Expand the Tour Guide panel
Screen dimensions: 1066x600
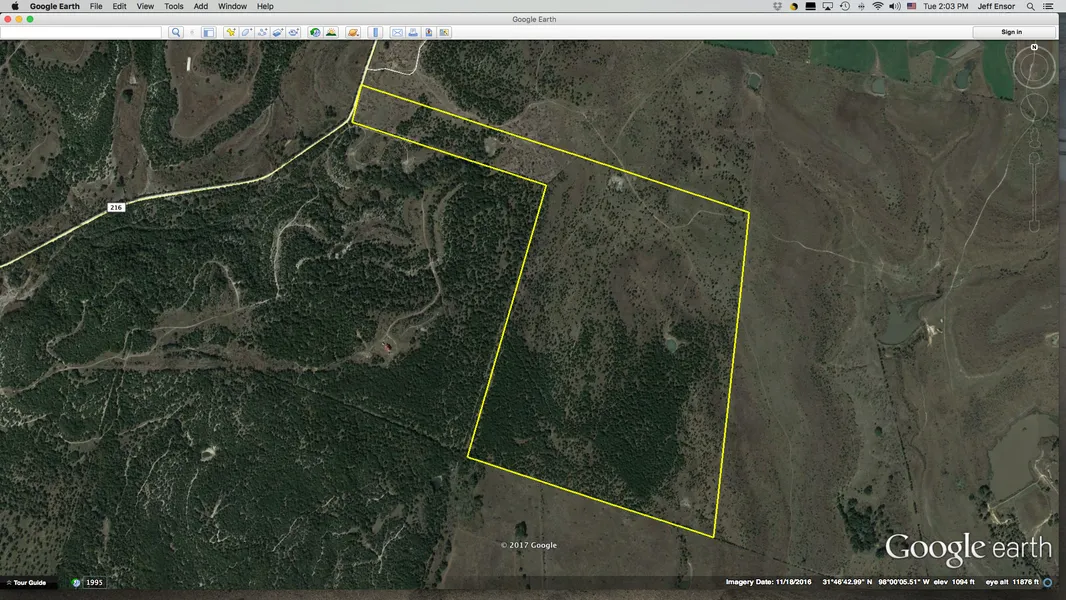point(25,582)
